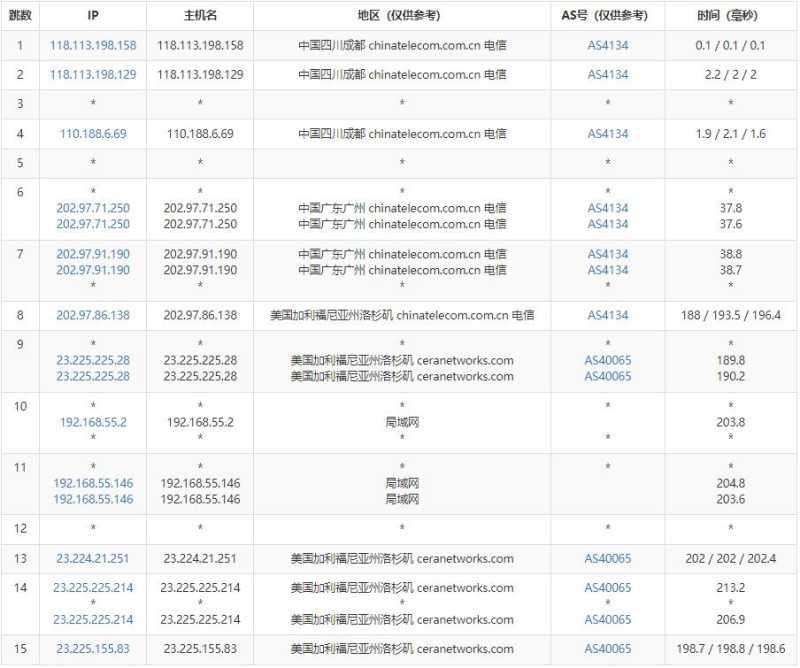The height and width of the screenshot is (668, 800).
Task: Select the 1.9 / 2.1 / 1.6 time cell
Action: (731, 134)
